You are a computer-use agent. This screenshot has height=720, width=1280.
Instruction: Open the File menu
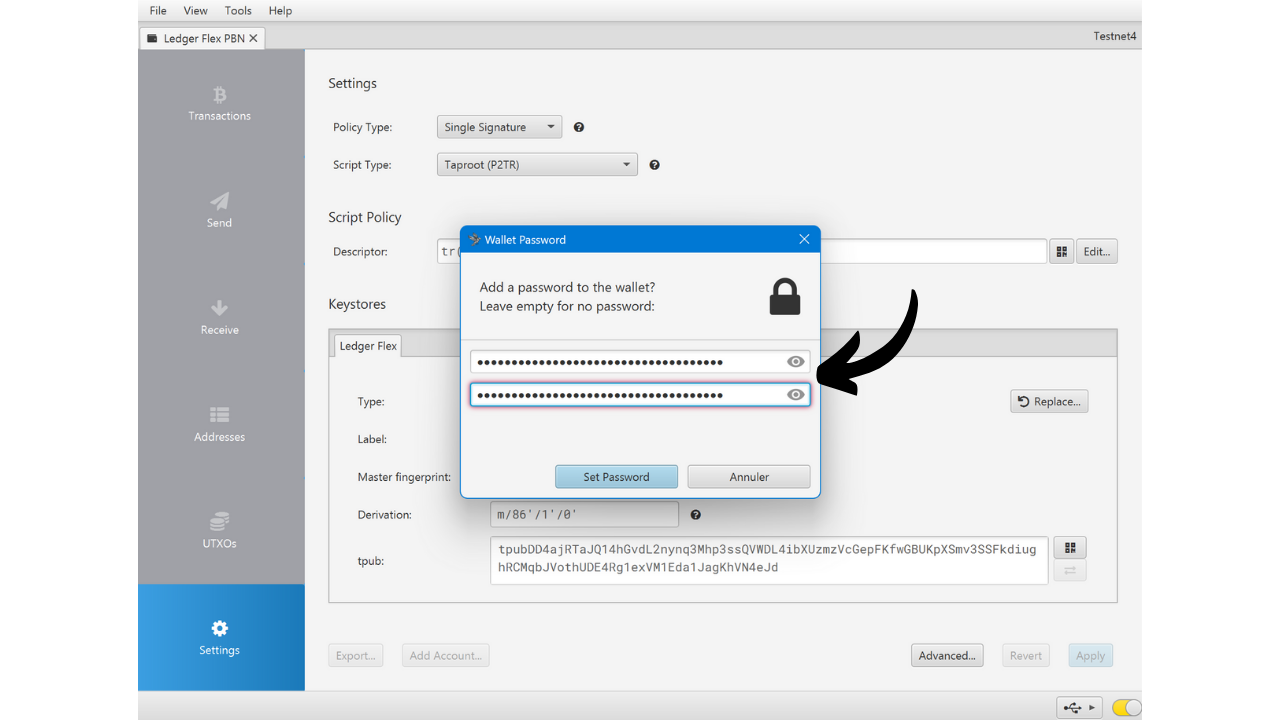point(158,10)
